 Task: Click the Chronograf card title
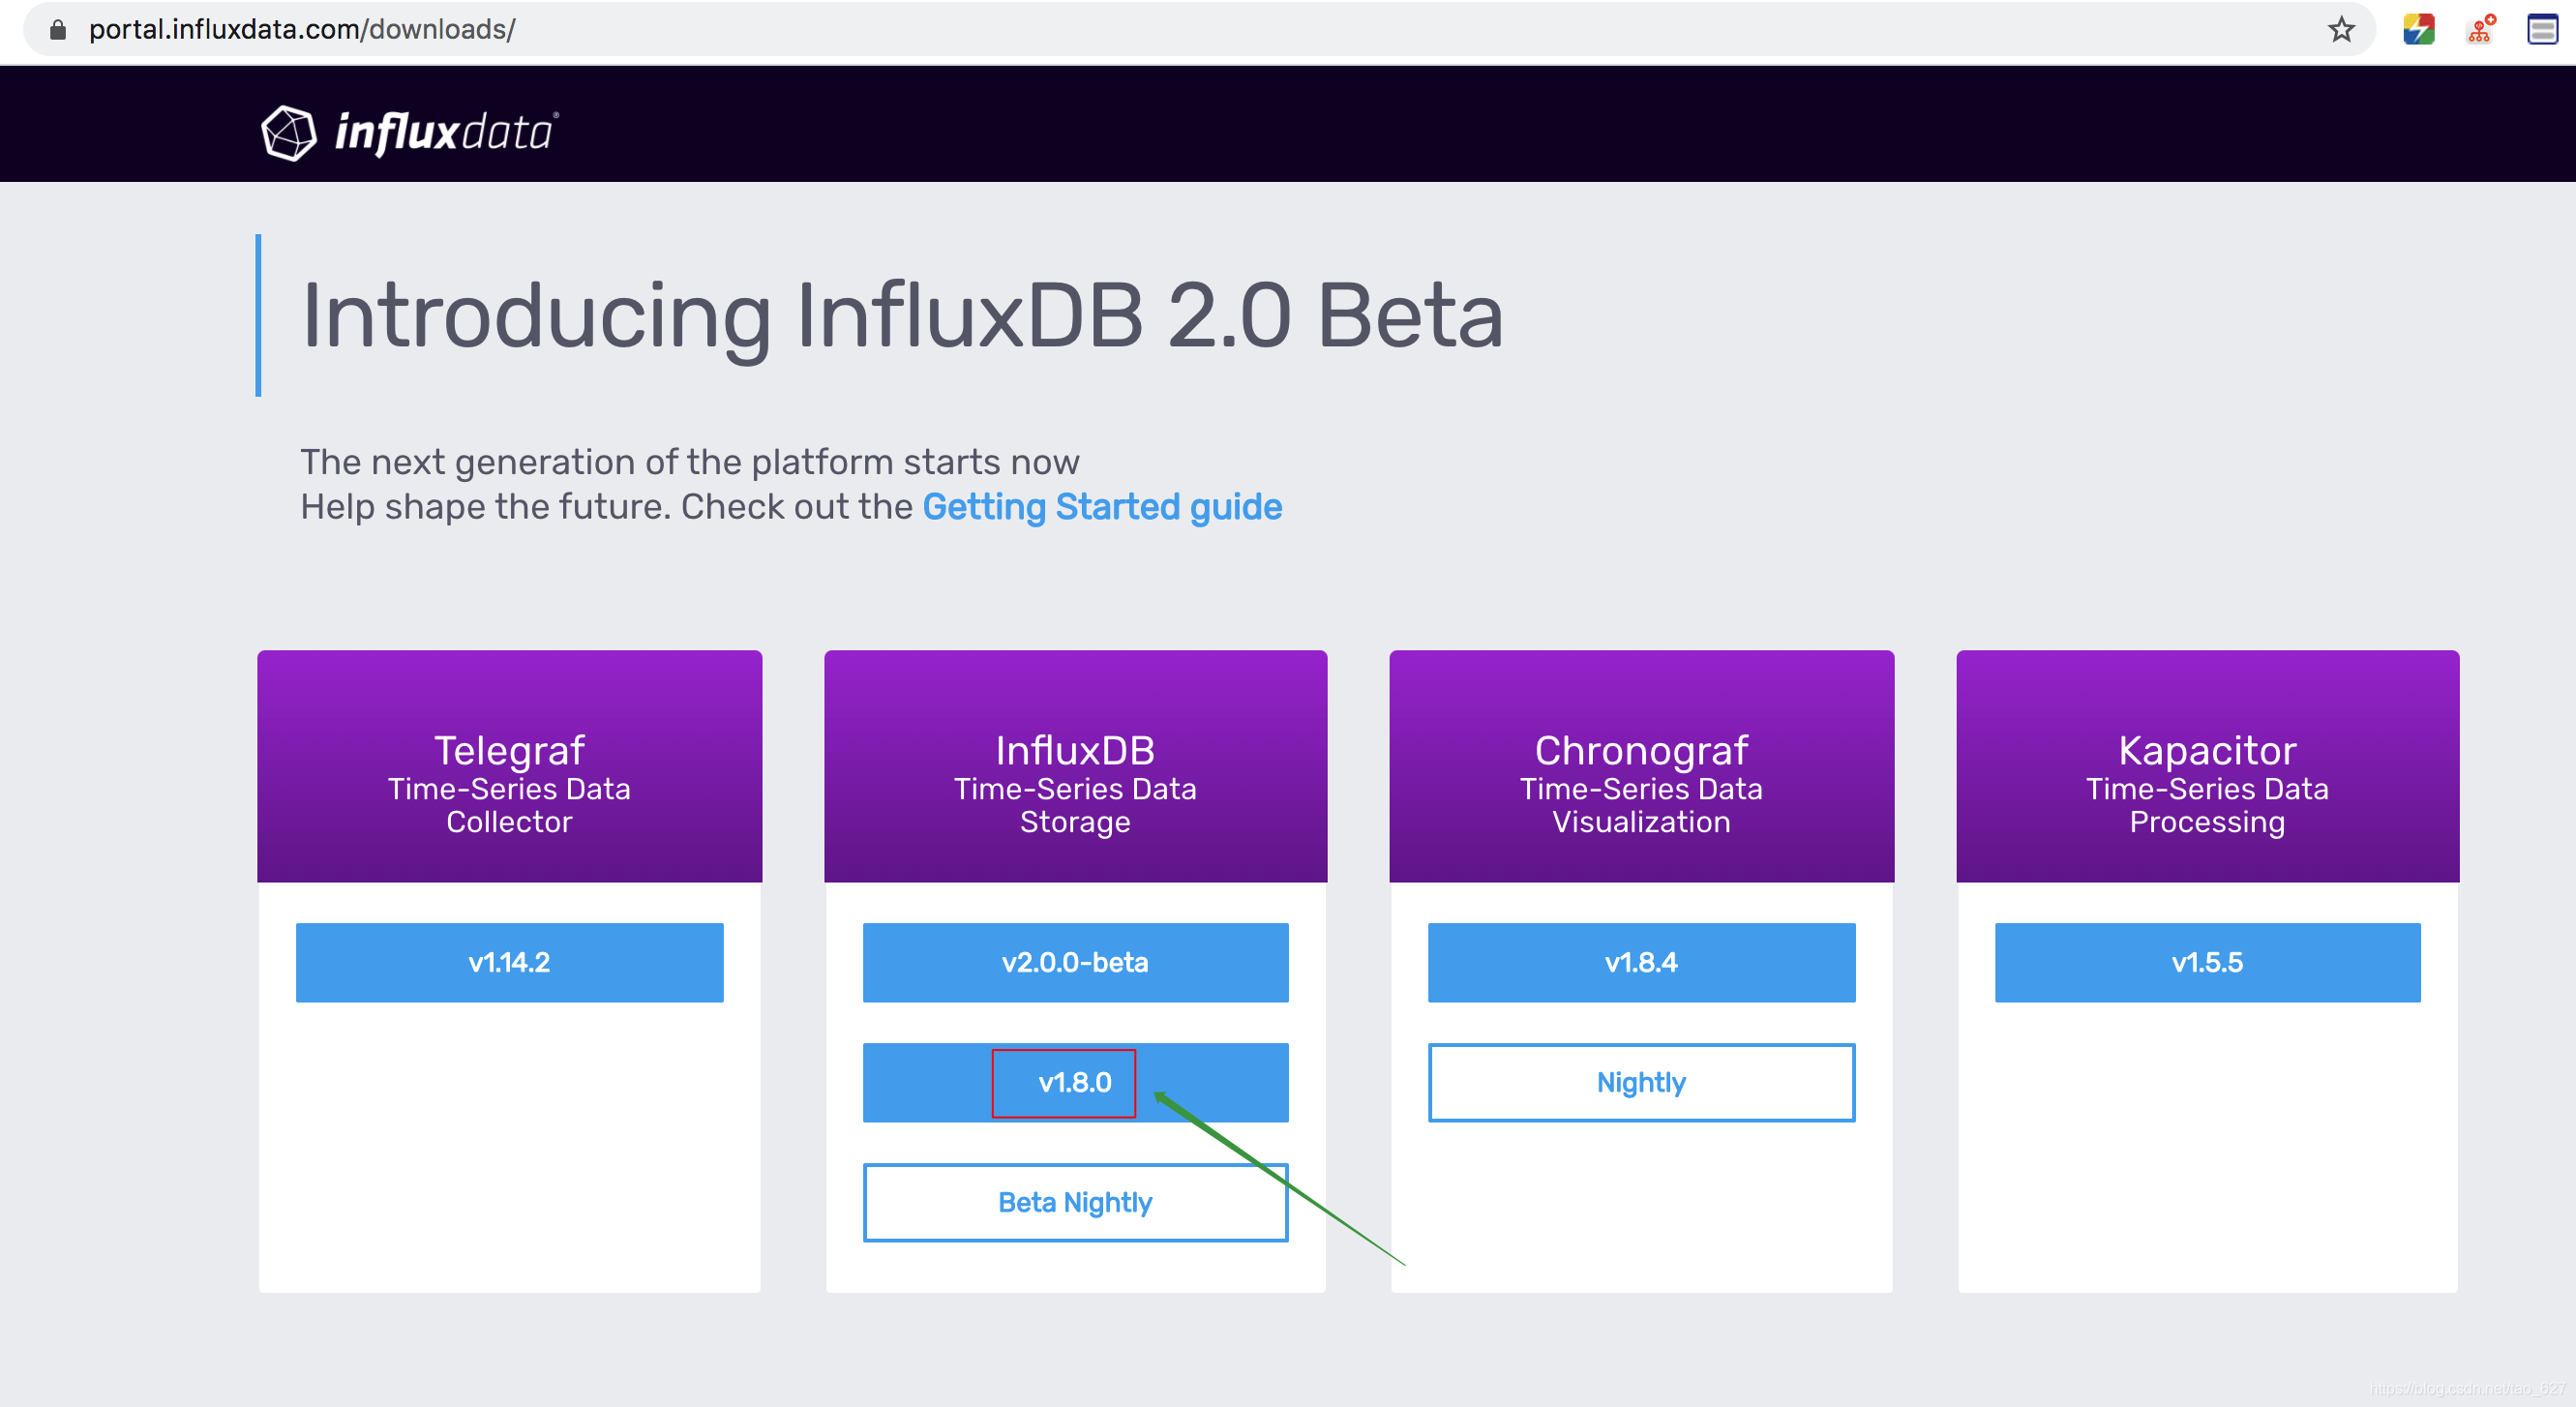tap(1641, 750)
